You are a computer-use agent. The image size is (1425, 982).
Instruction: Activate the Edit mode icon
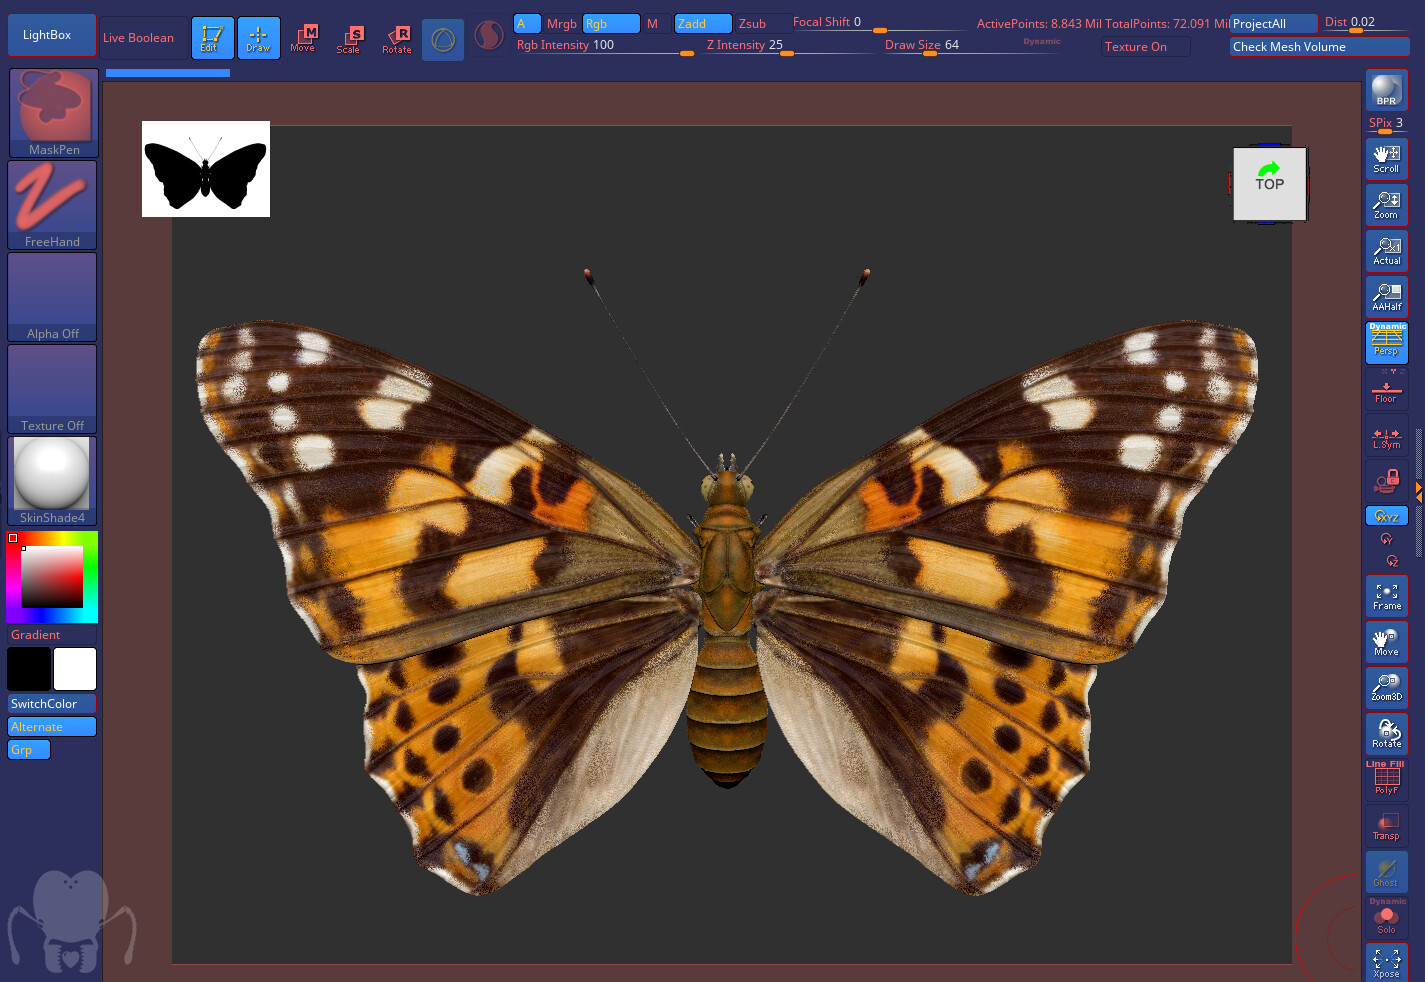coord(212,37)
